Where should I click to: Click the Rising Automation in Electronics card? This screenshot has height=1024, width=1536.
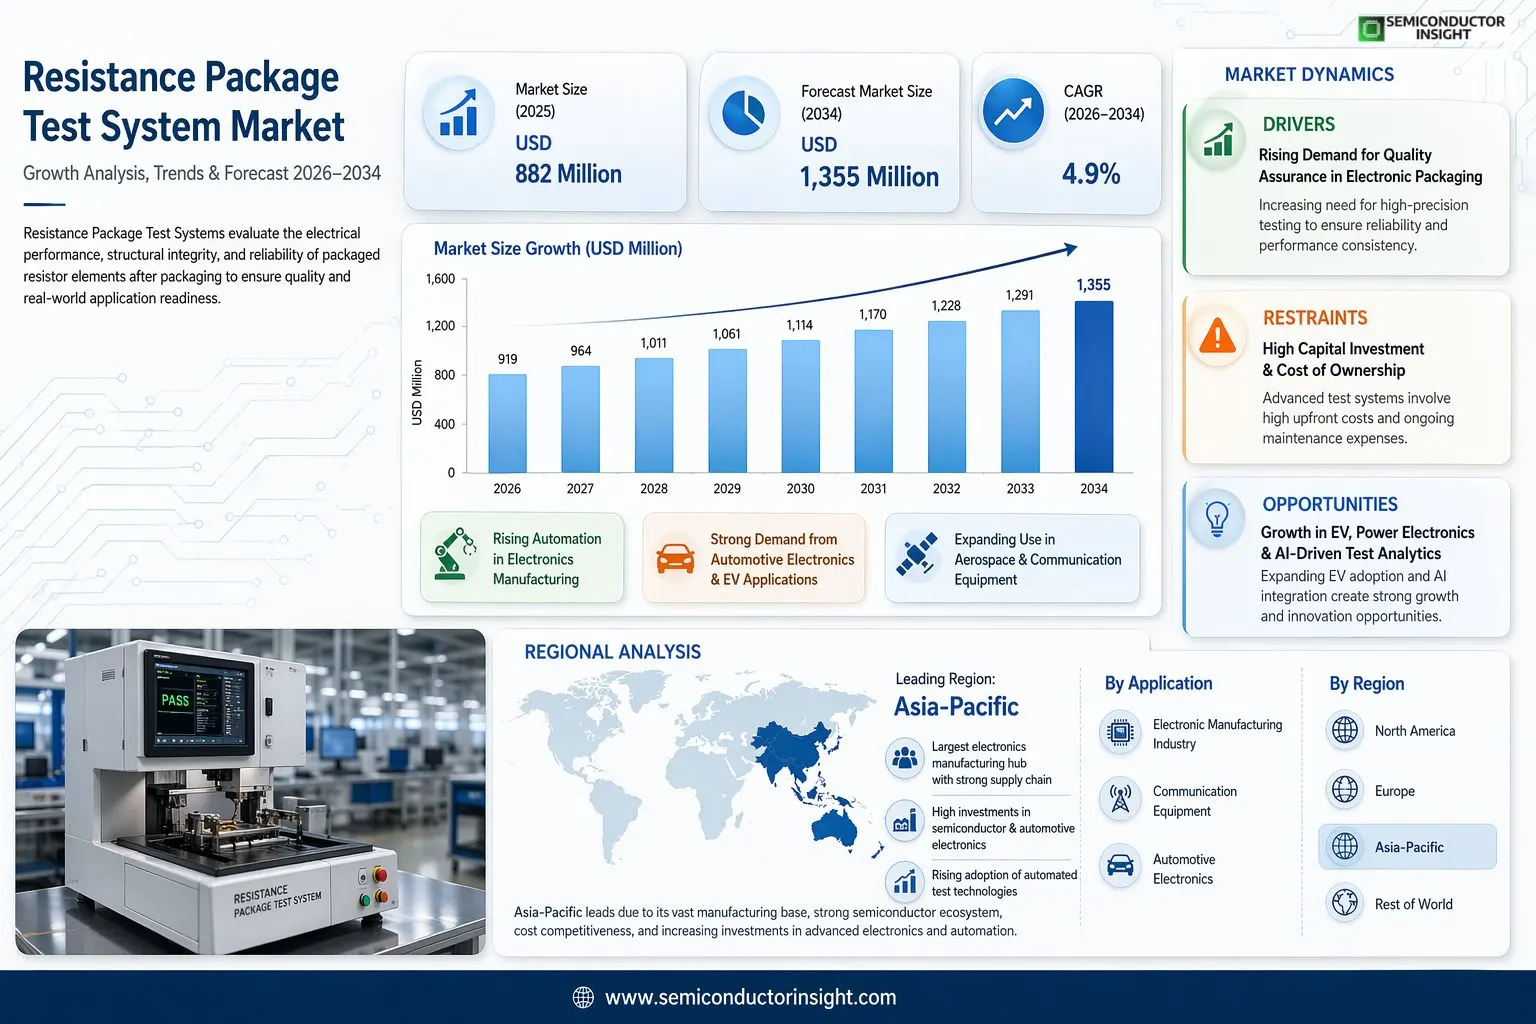(x=522, y=558)
